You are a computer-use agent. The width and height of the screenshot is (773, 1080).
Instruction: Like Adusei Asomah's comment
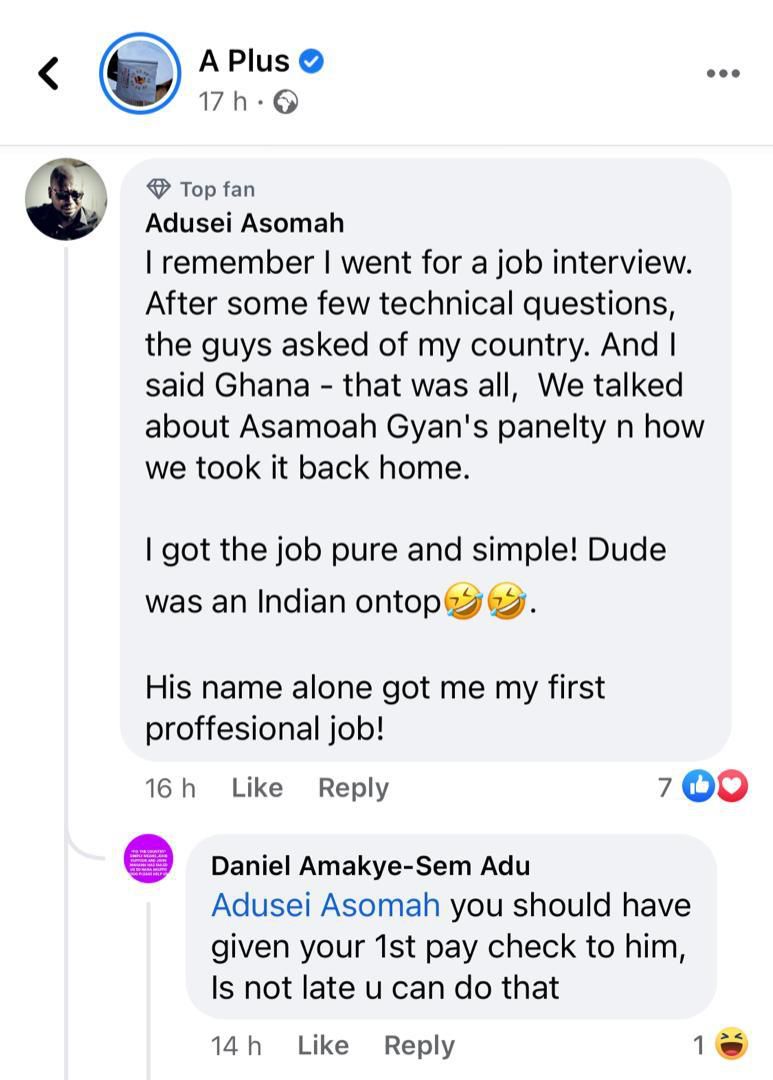256,787
